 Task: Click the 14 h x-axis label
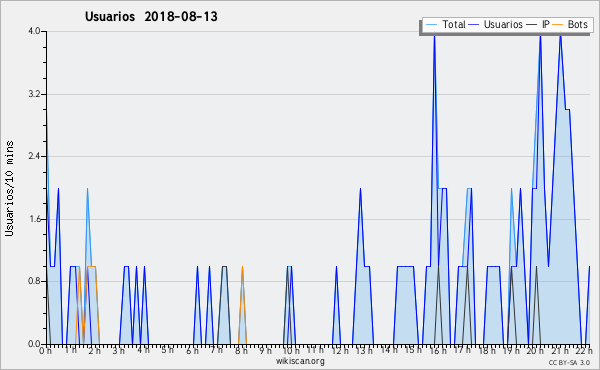click(x=389, y=350)
